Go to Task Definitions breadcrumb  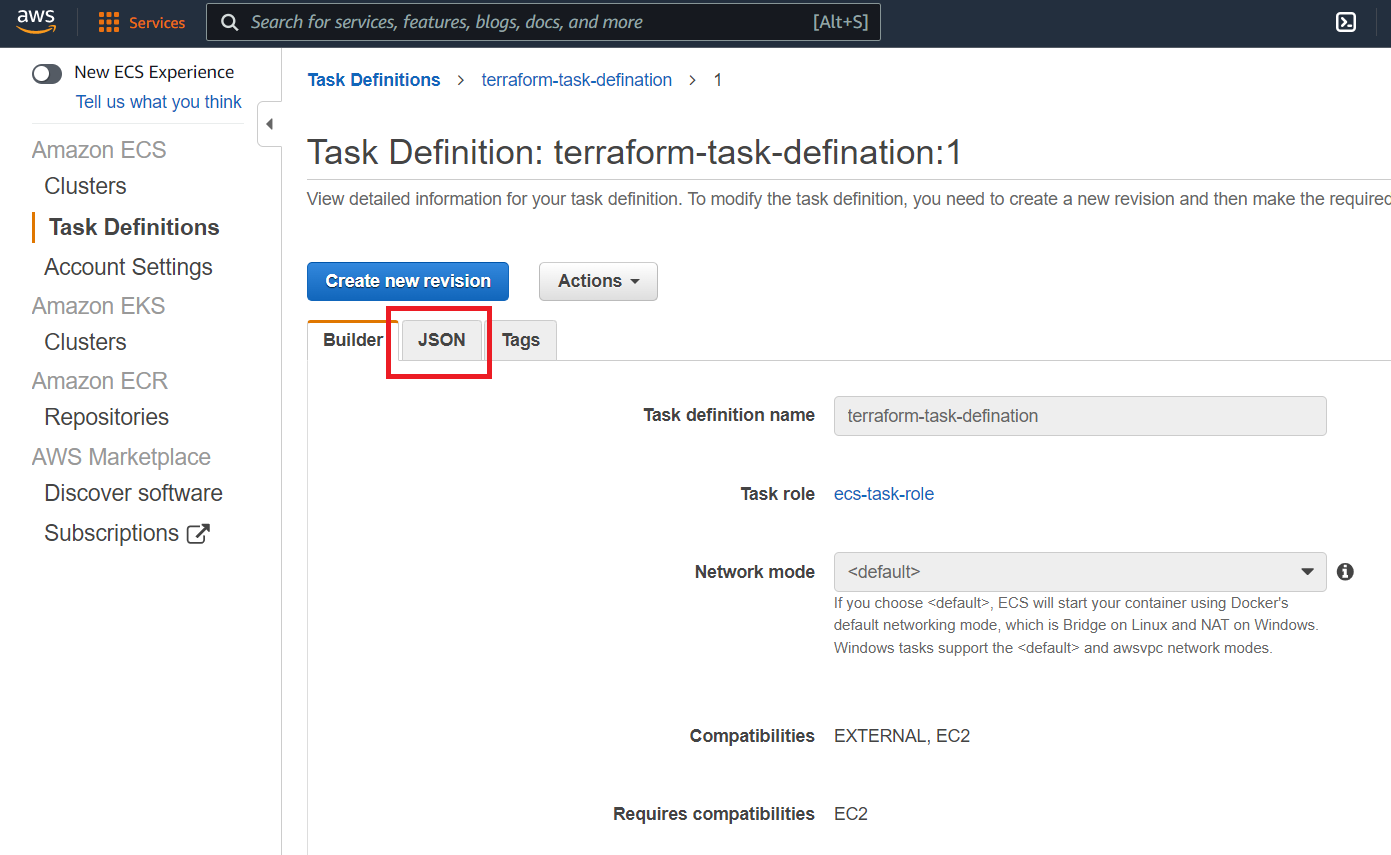[374, 80]
